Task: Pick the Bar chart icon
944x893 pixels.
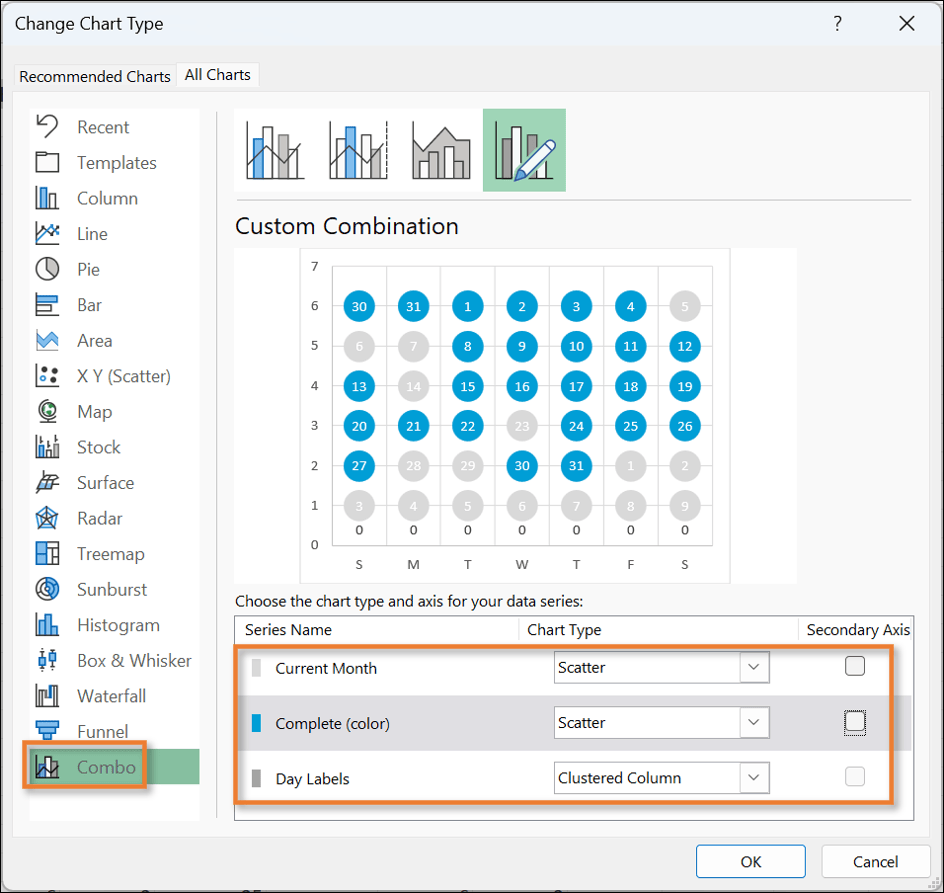Action: coord(47,305)
